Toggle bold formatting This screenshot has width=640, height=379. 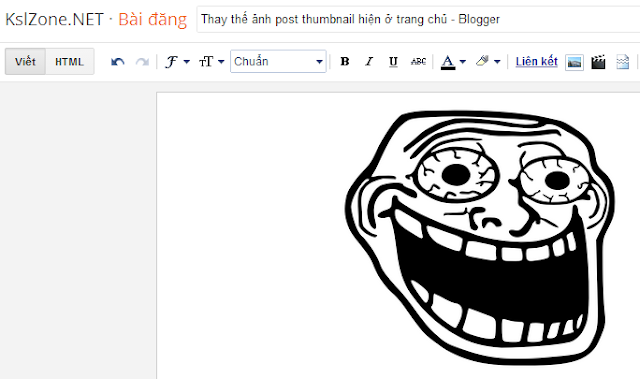(x=345, y=62)
